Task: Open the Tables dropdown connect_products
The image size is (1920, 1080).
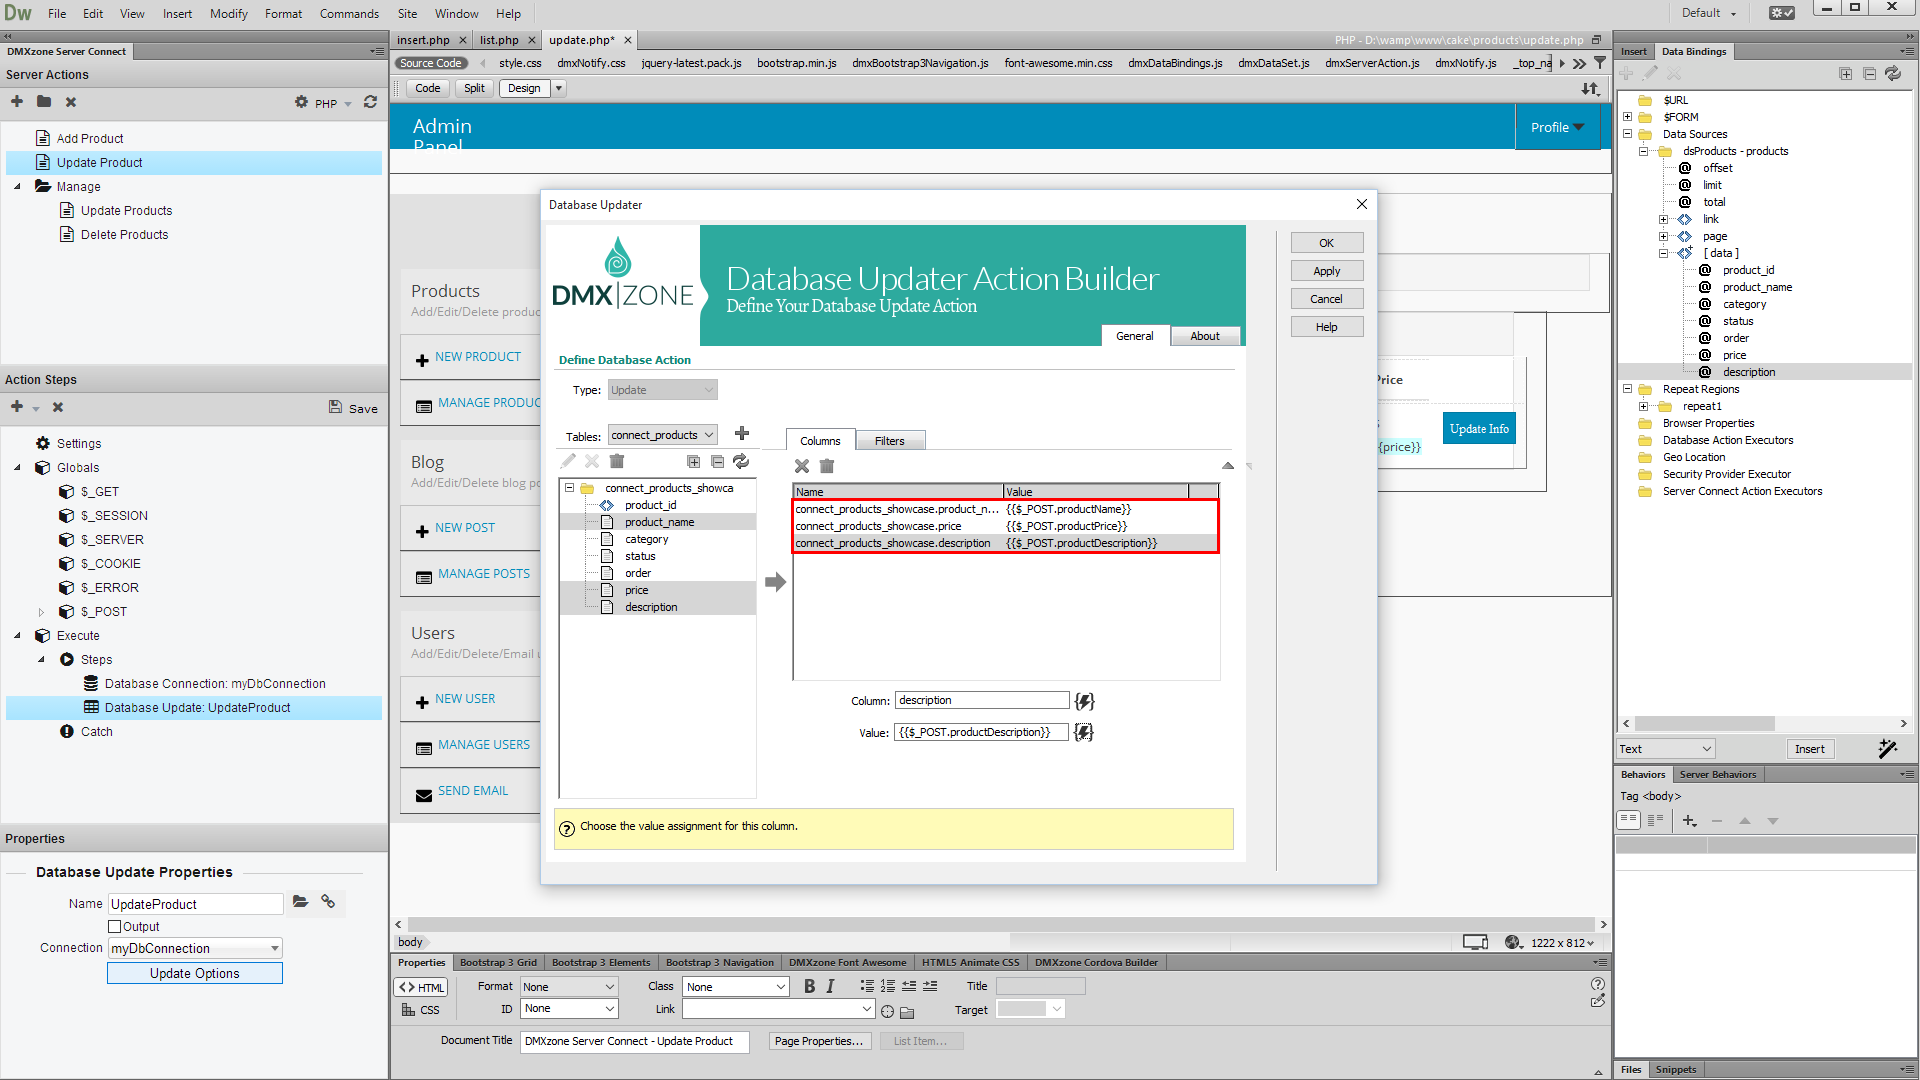Action: point(663,435)
